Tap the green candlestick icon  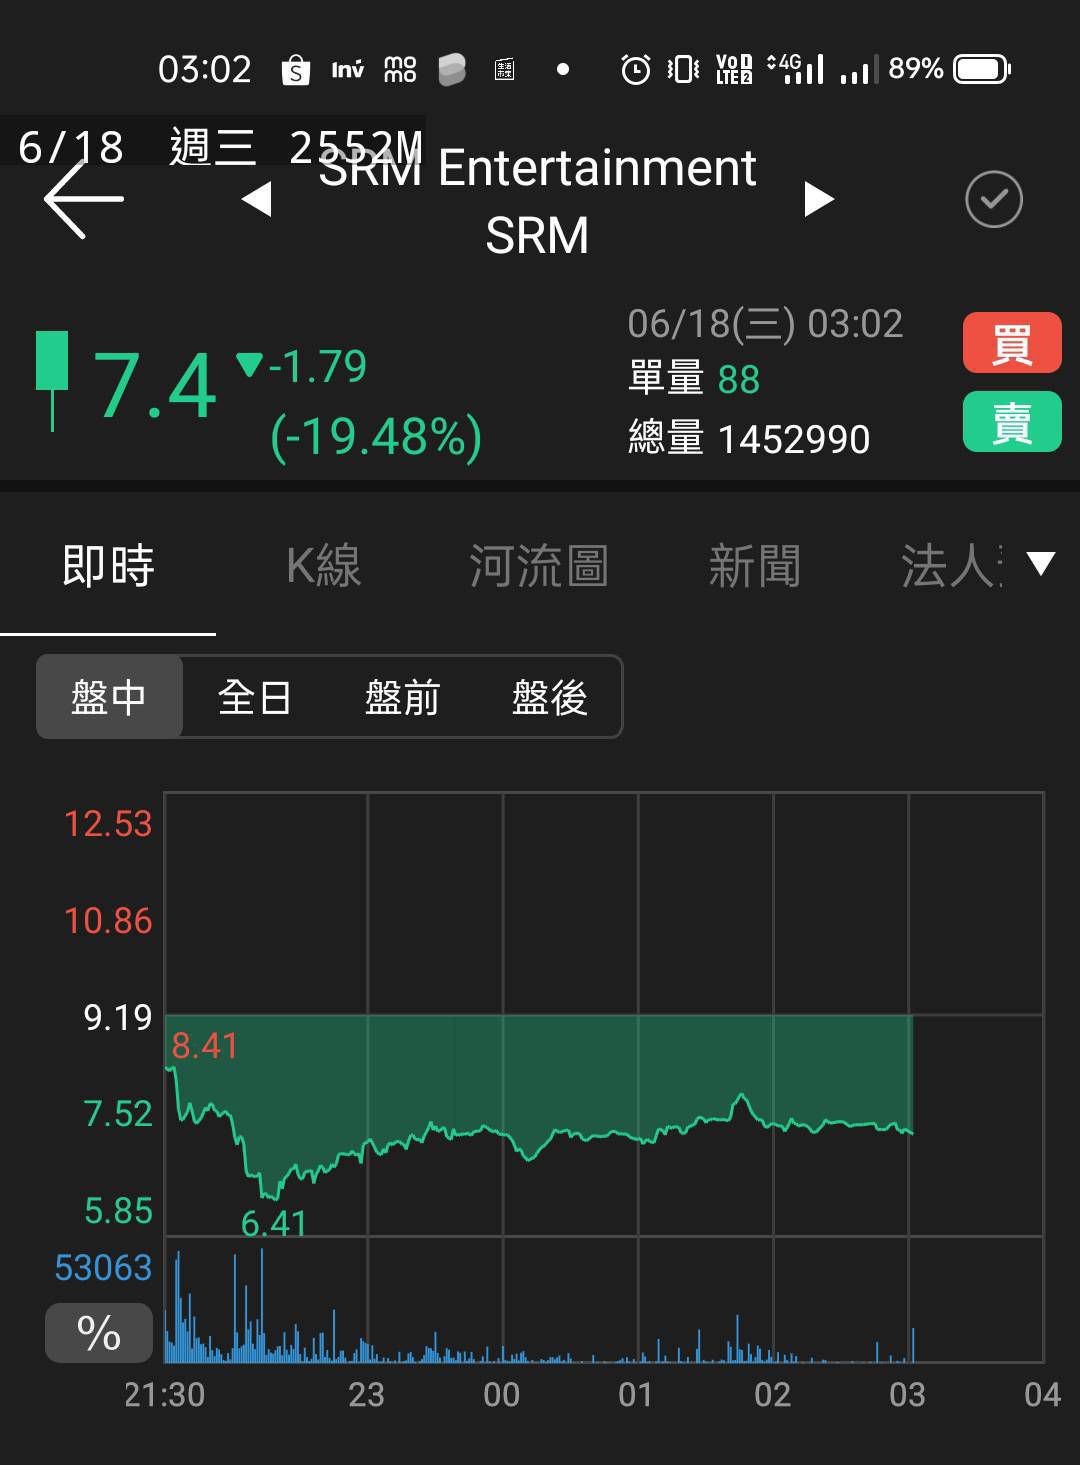pyautogui.click(x=52, y=380)
